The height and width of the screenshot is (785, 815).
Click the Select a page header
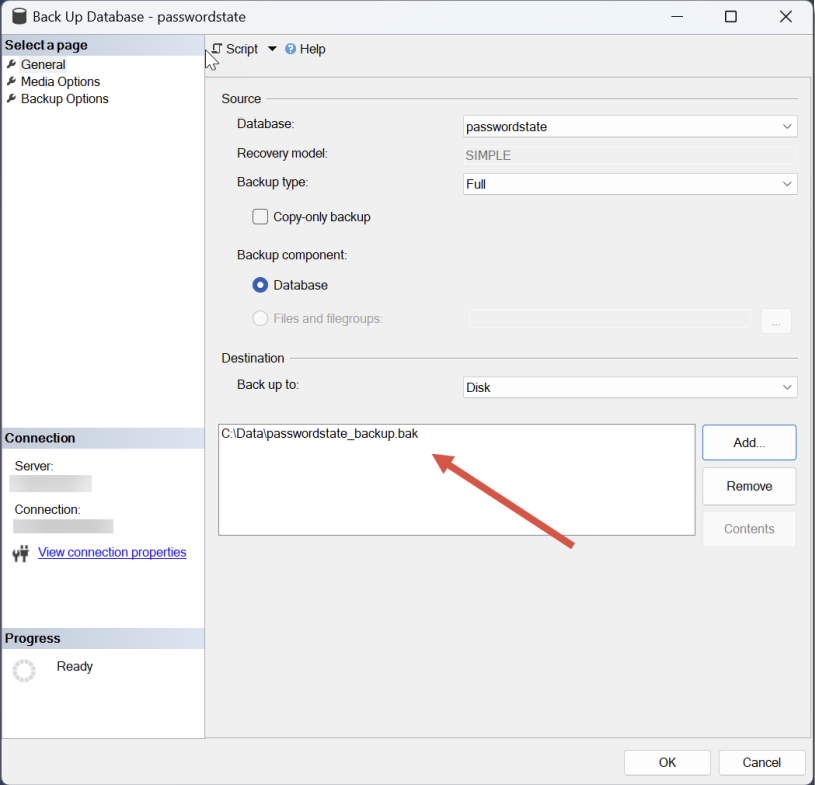(x=103, y=45)
